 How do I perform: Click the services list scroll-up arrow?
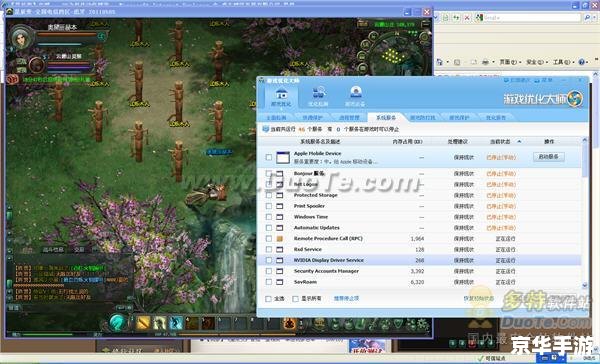(x=584, y=140)
